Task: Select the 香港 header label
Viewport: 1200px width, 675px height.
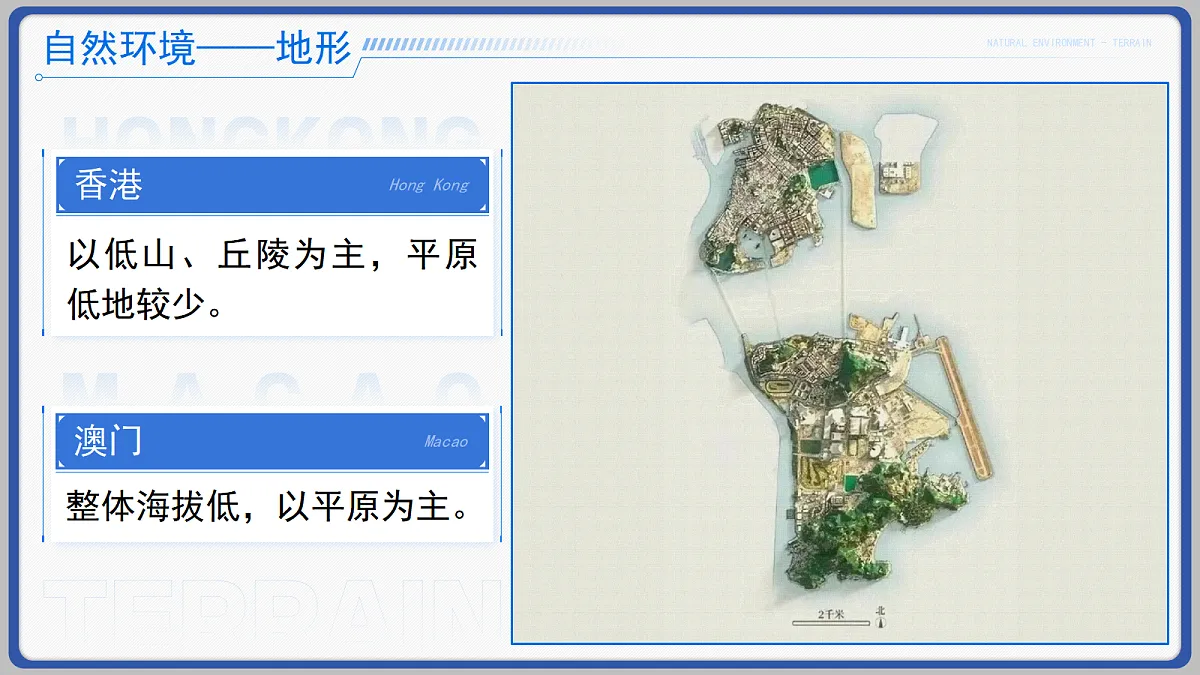Action: pyautogui.click(x=109, y=185)
